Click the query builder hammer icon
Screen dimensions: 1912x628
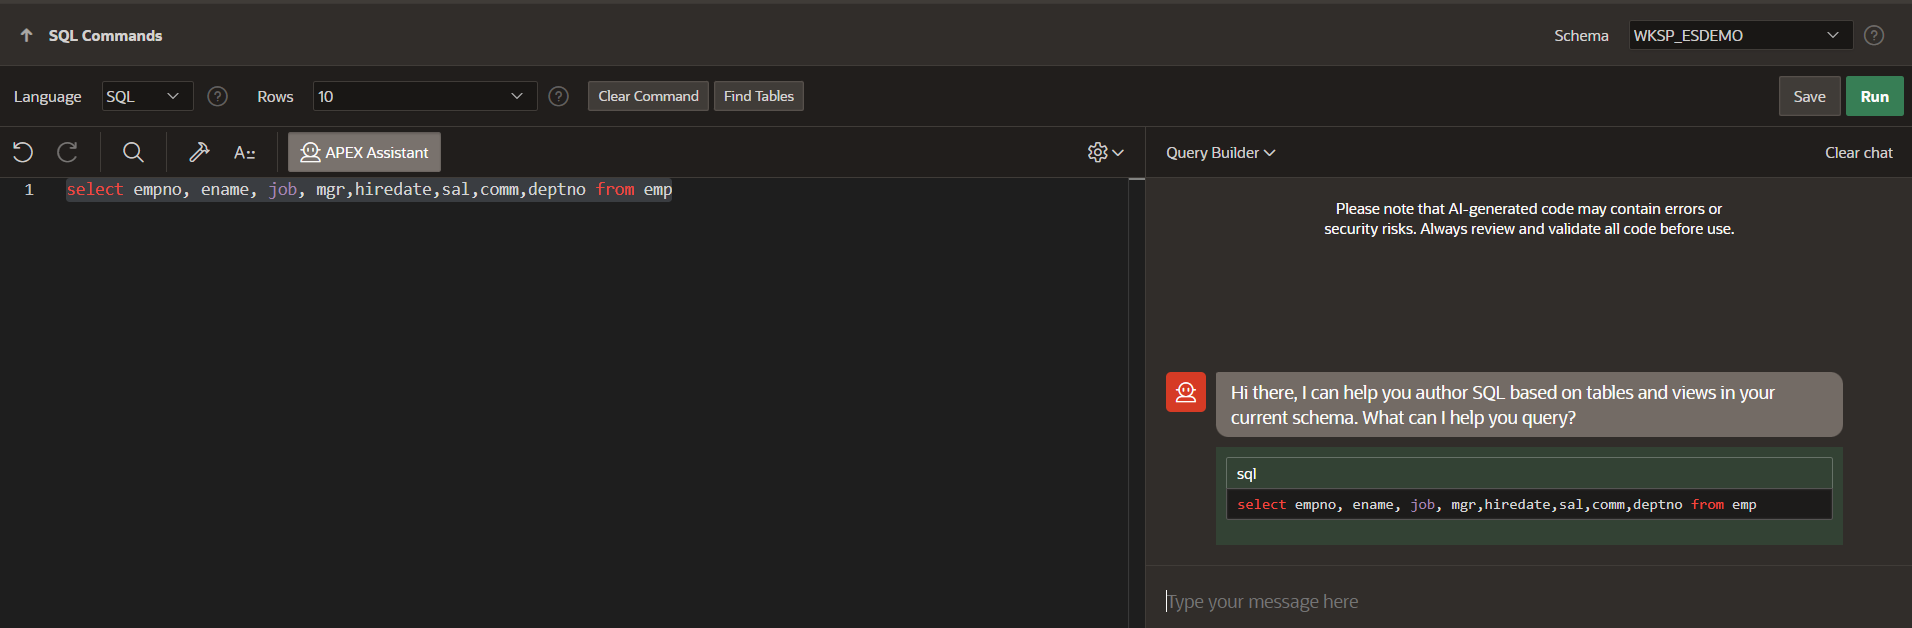(x=199, y=152)
